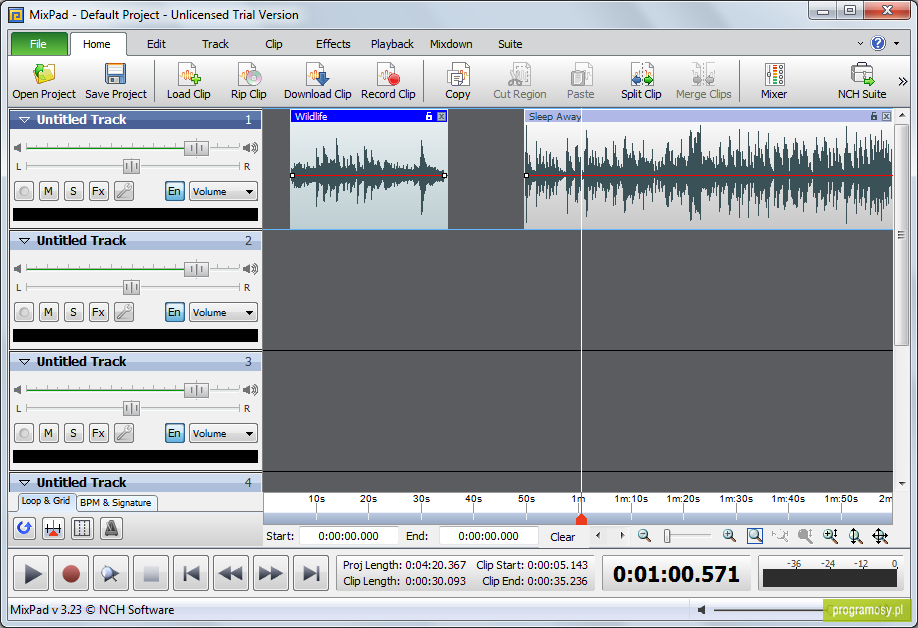Open the dropdown arrow next to help
This screenshot has width=918, height=628.
tap(896, 43)
